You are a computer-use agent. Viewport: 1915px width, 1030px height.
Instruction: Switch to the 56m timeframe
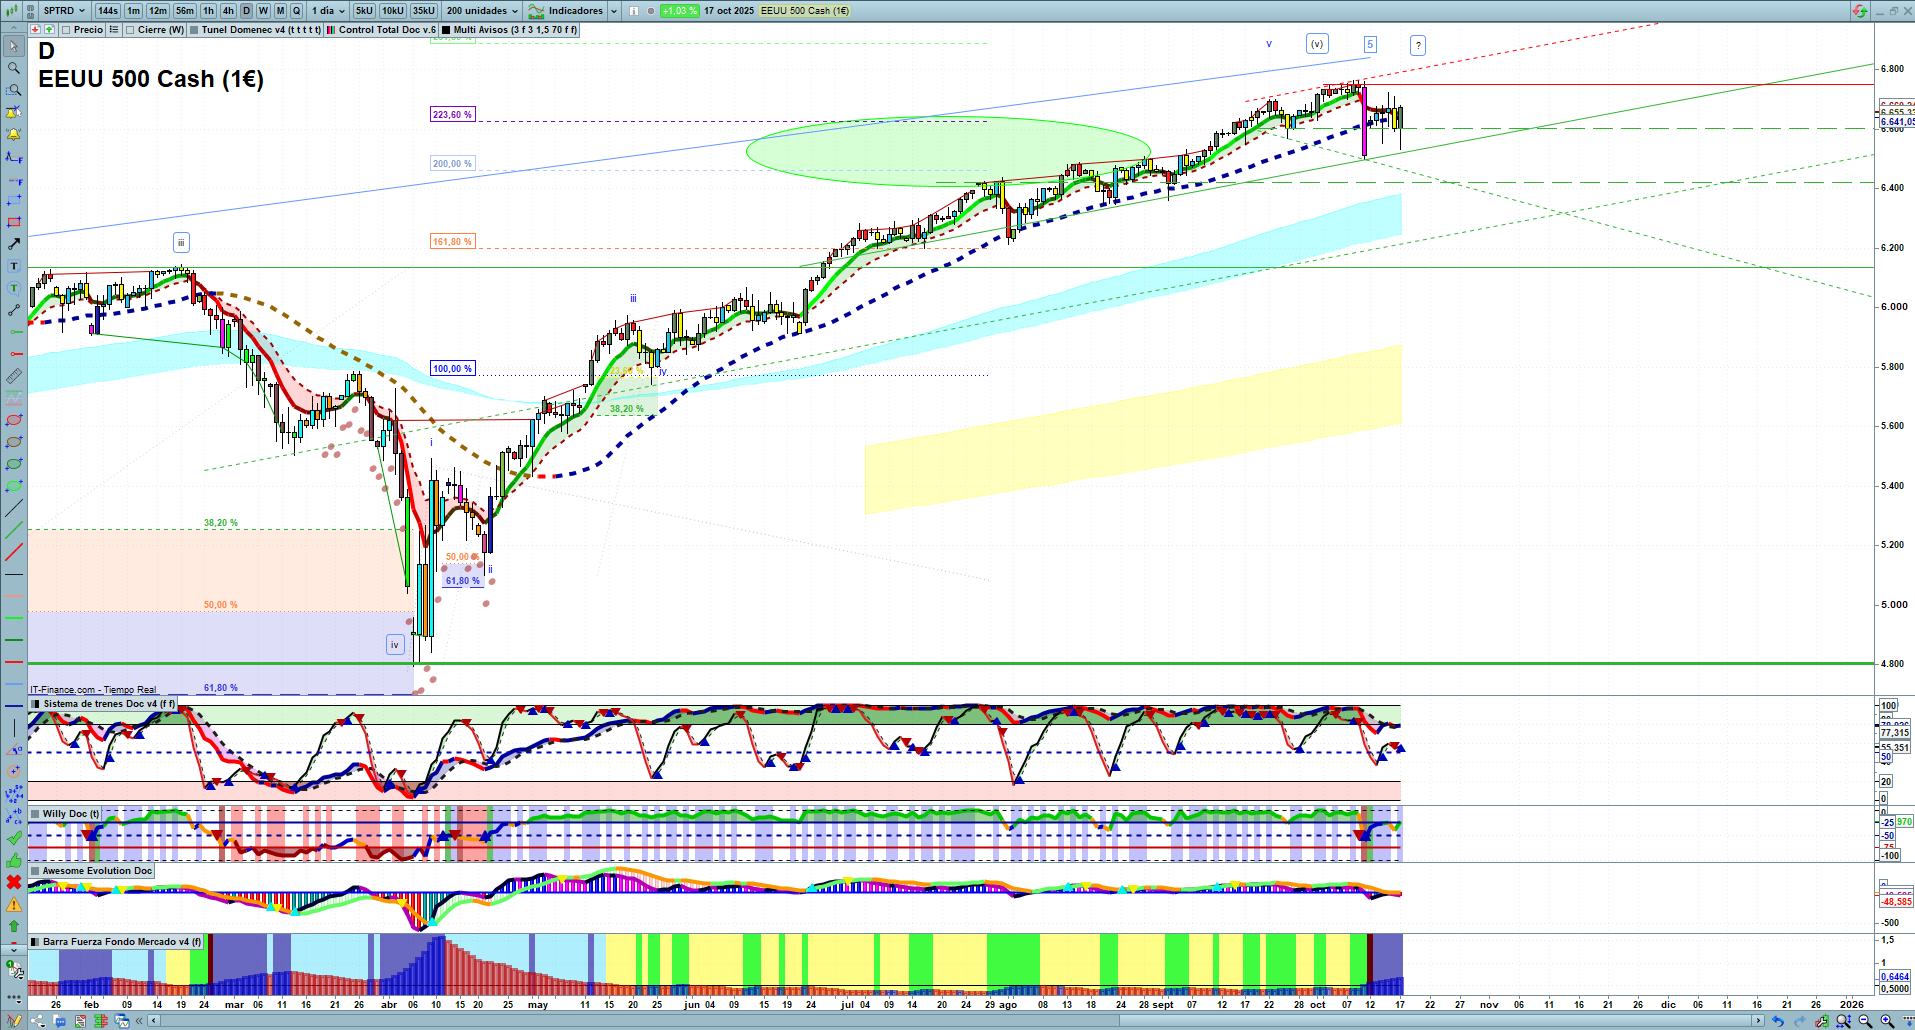click(x=185, y=11)
